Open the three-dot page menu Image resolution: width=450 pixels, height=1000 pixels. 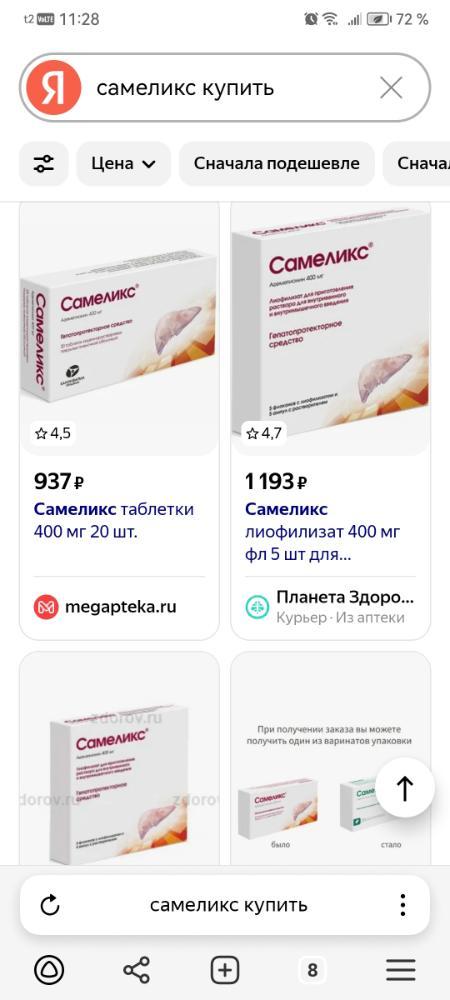tap(402, 905)
